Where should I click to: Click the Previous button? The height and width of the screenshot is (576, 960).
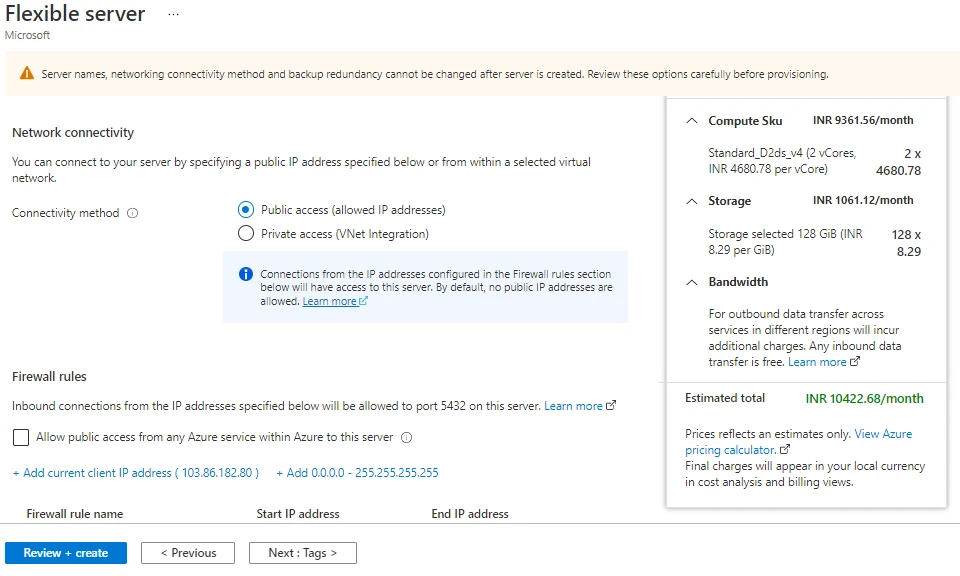point(187,552)
